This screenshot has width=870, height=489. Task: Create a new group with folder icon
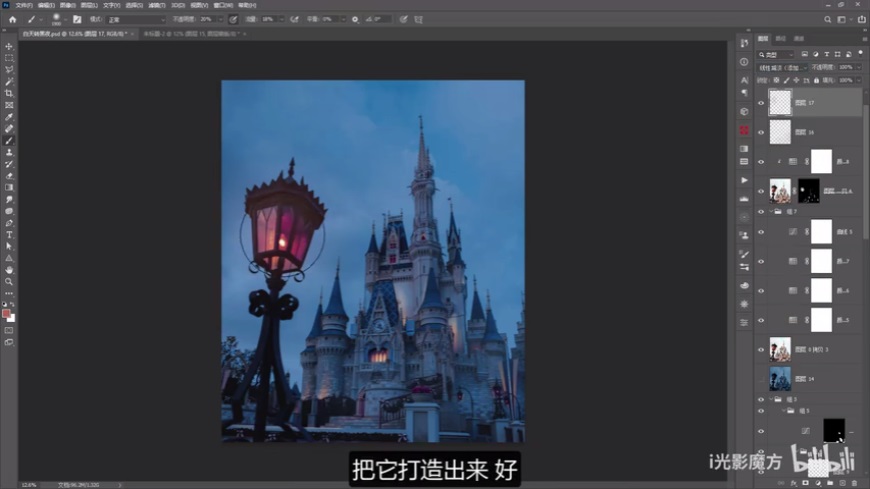830,483
